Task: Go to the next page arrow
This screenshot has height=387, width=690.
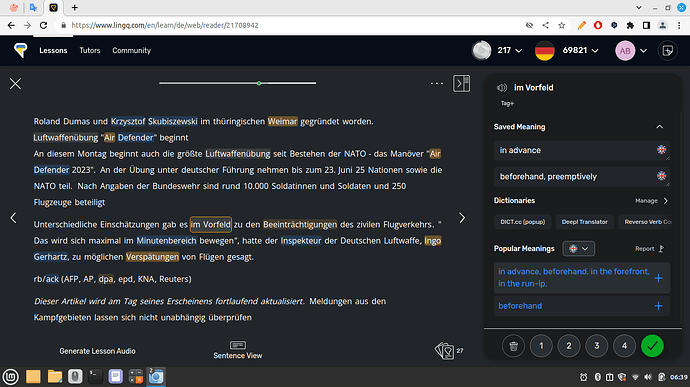Action: pos(462,218)
